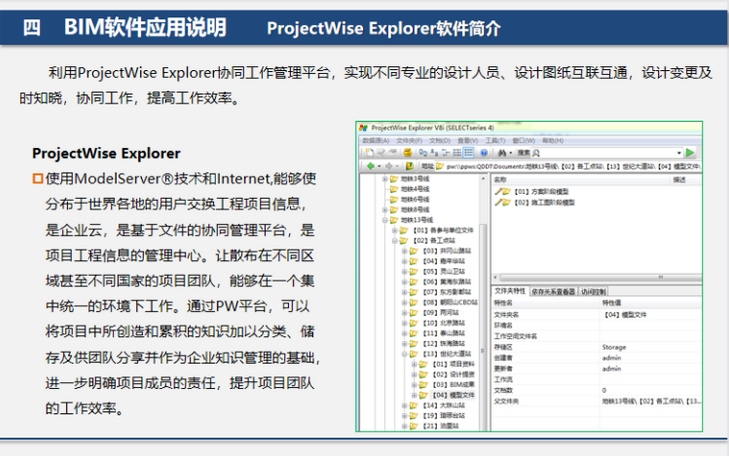Open the 查看(V) menu

coord(468,140)
